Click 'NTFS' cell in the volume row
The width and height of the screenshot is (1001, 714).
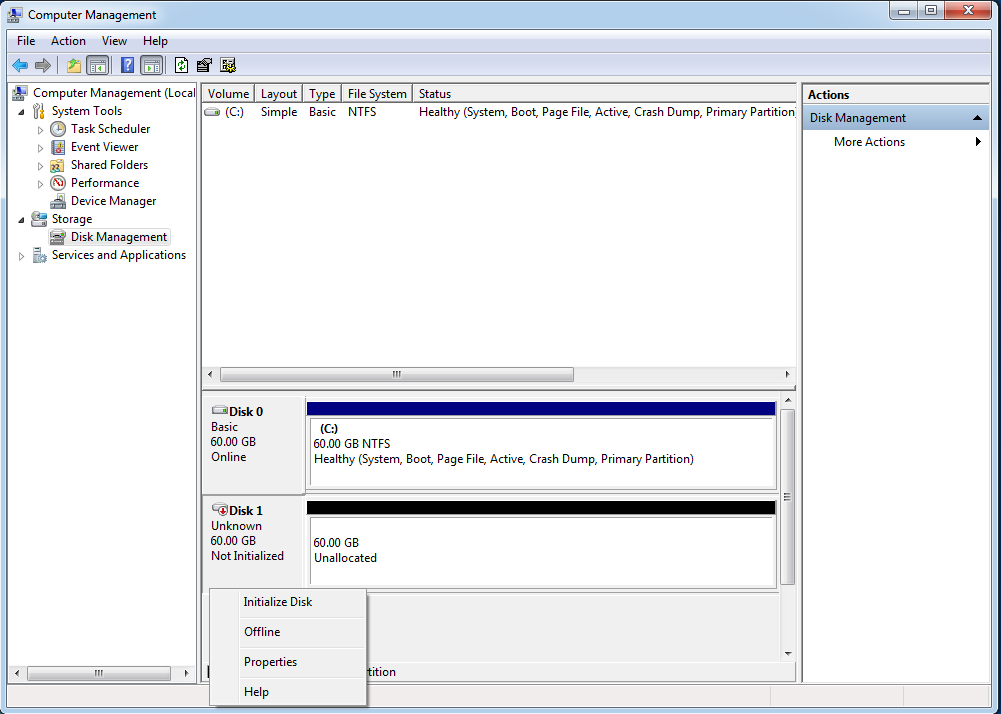point(362,112)
